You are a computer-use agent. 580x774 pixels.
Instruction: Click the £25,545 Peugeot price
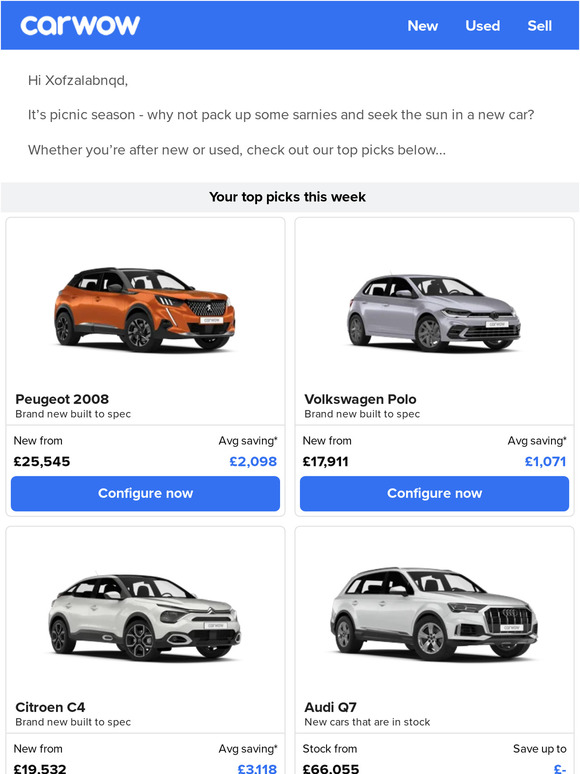[42, 462]
